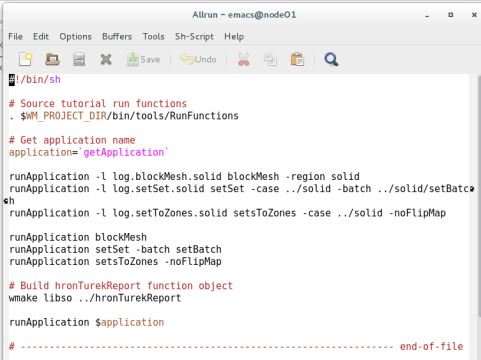This screenshot has height=360, width=481.
Task: Click 'log.setToZones.solid' text
Action: 170,213
